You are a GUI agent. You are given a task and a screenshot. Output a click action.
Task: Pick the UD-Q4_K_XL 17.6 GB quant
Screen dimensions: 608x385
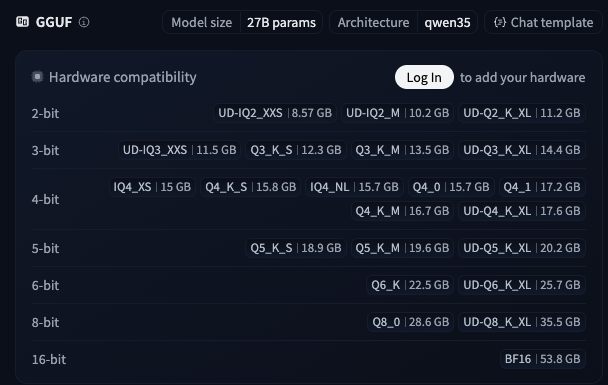pos(522,211)
